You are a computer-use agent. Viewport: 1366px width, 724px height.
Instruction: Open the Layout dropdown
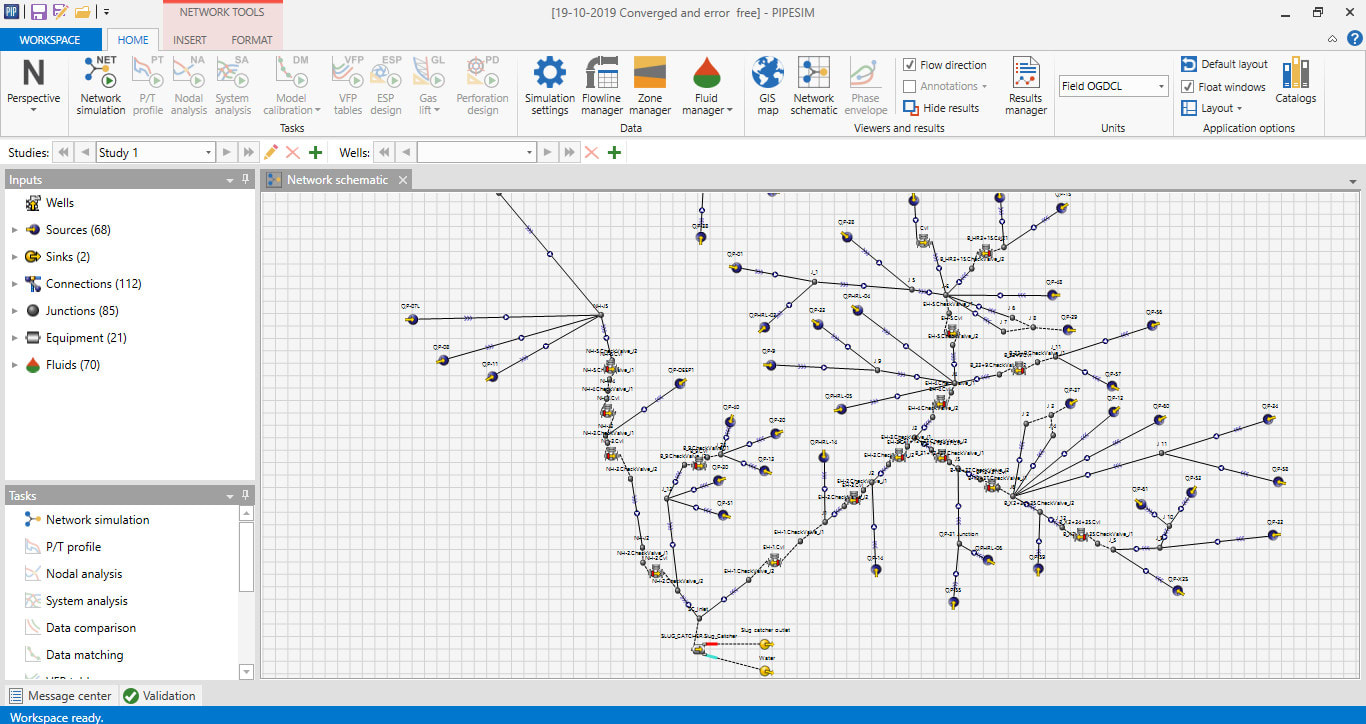click(x=1212, y=108)
